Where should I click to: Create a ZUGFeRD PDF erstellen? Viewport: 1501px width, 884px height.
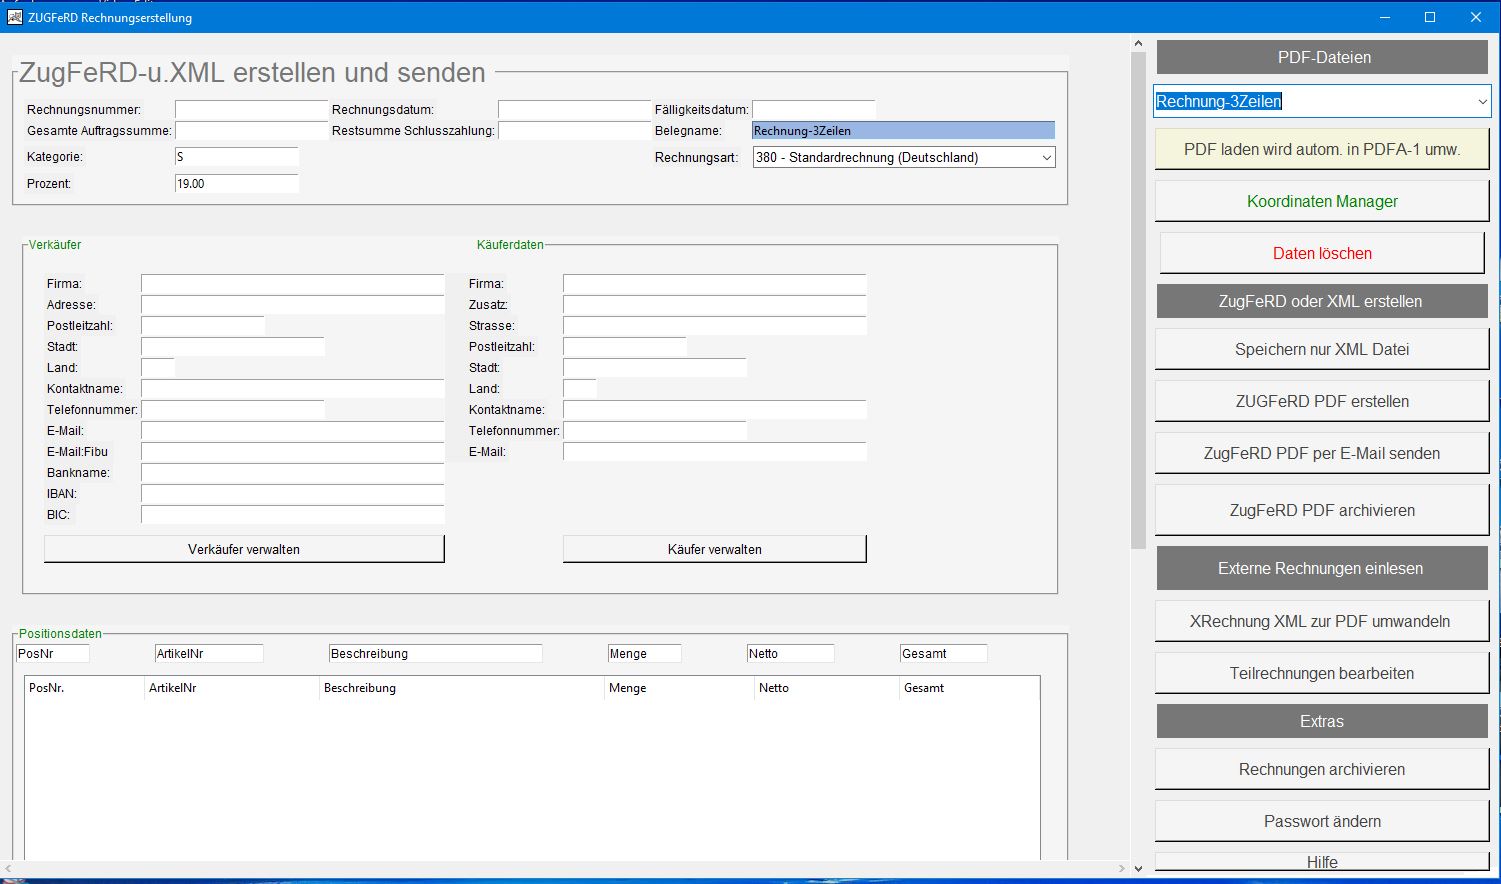(1321, 400)
